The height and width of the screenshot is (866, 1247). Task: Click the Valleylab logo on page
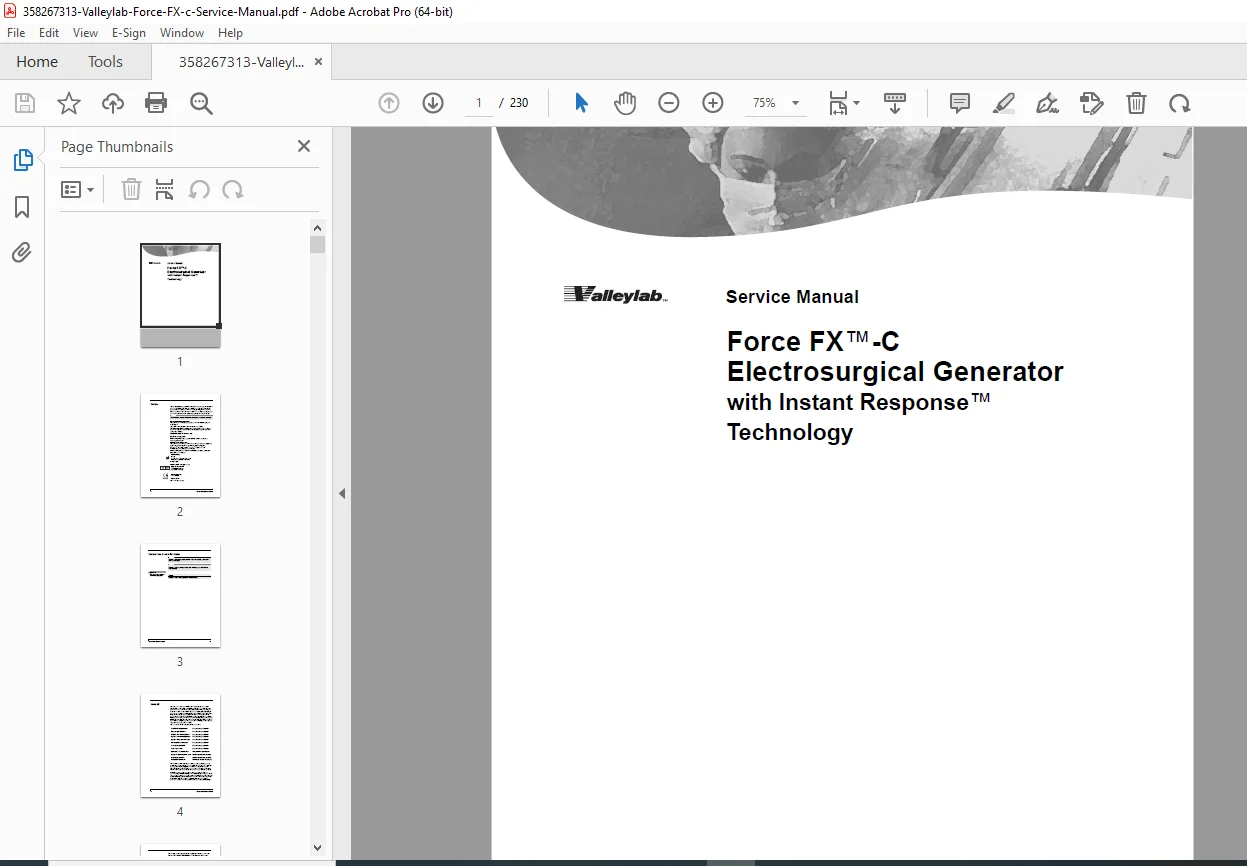[x=615, y=294]
